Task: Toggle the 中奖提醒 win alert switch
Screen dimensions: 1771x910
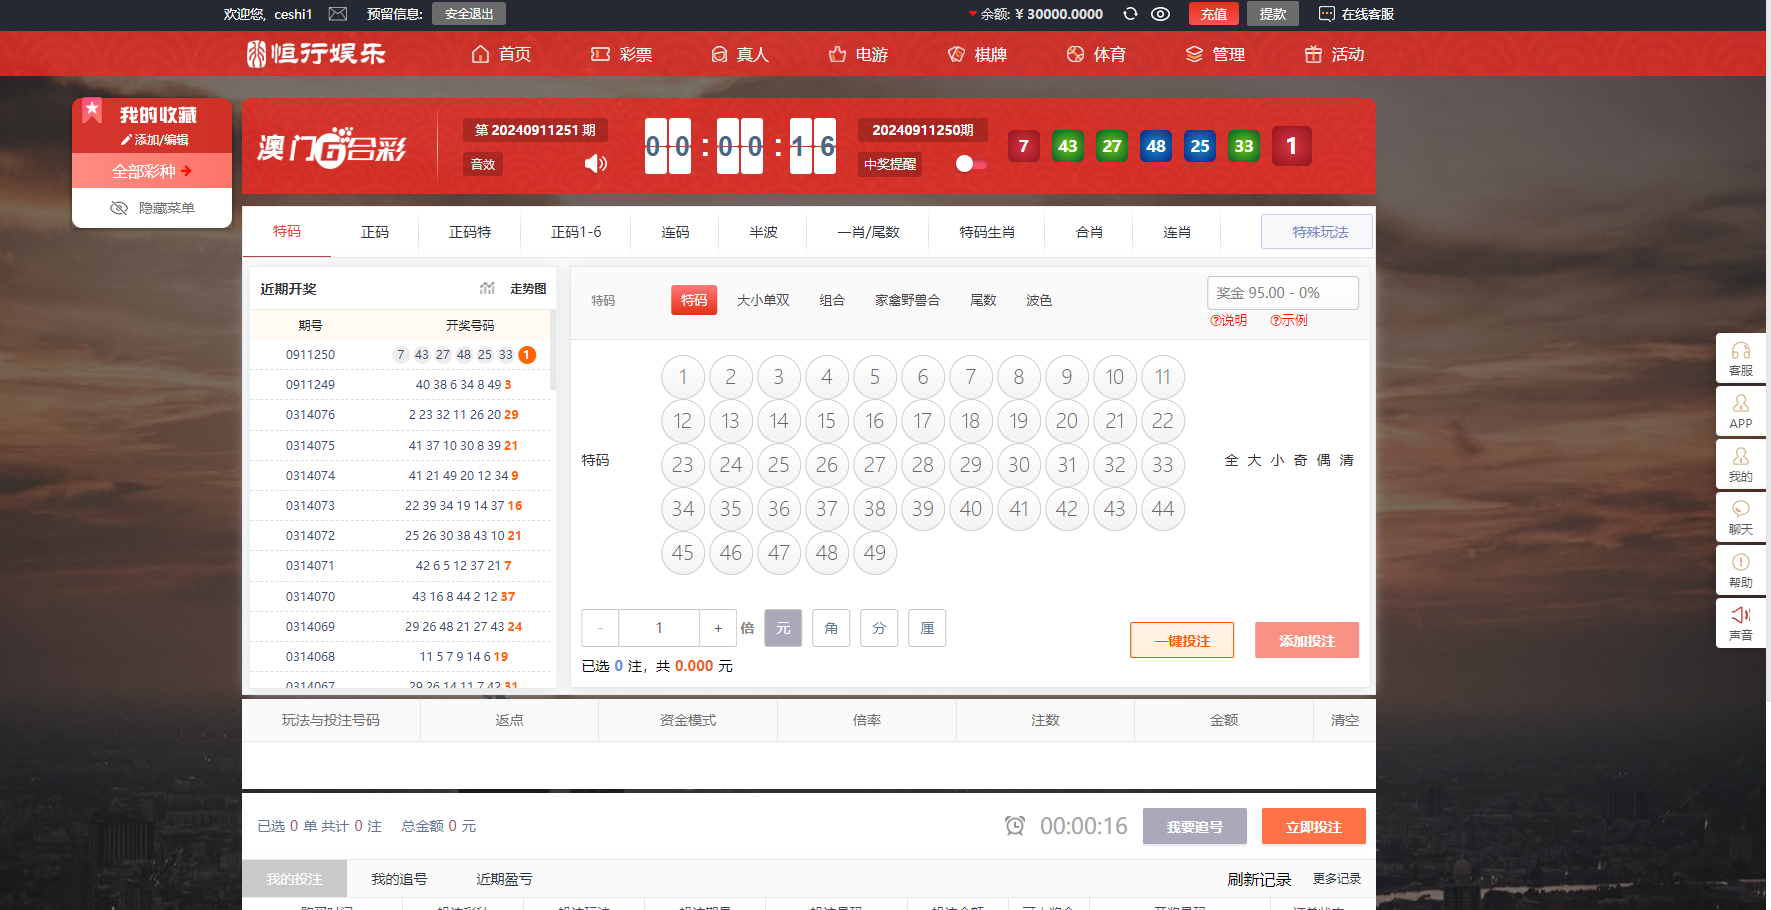Action: [x=970, y=164]
